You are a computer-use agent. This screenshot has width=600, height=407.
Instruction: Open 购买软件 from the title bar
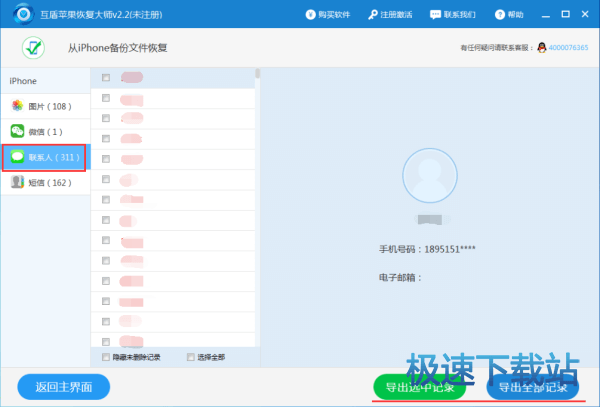tap(328, 15)
